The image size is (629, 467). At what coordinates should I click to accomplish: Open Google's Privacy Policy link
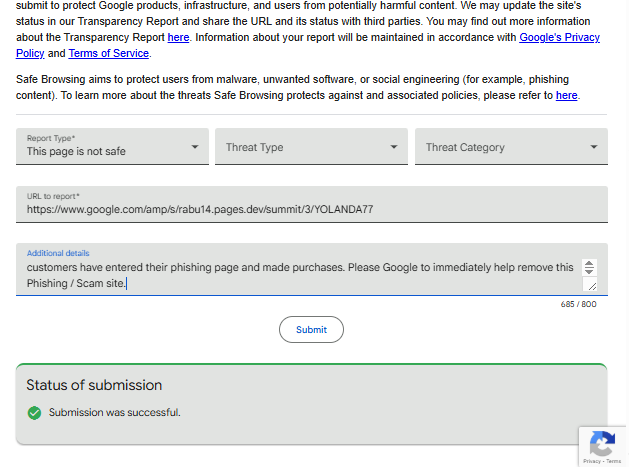tap(559, 37)
